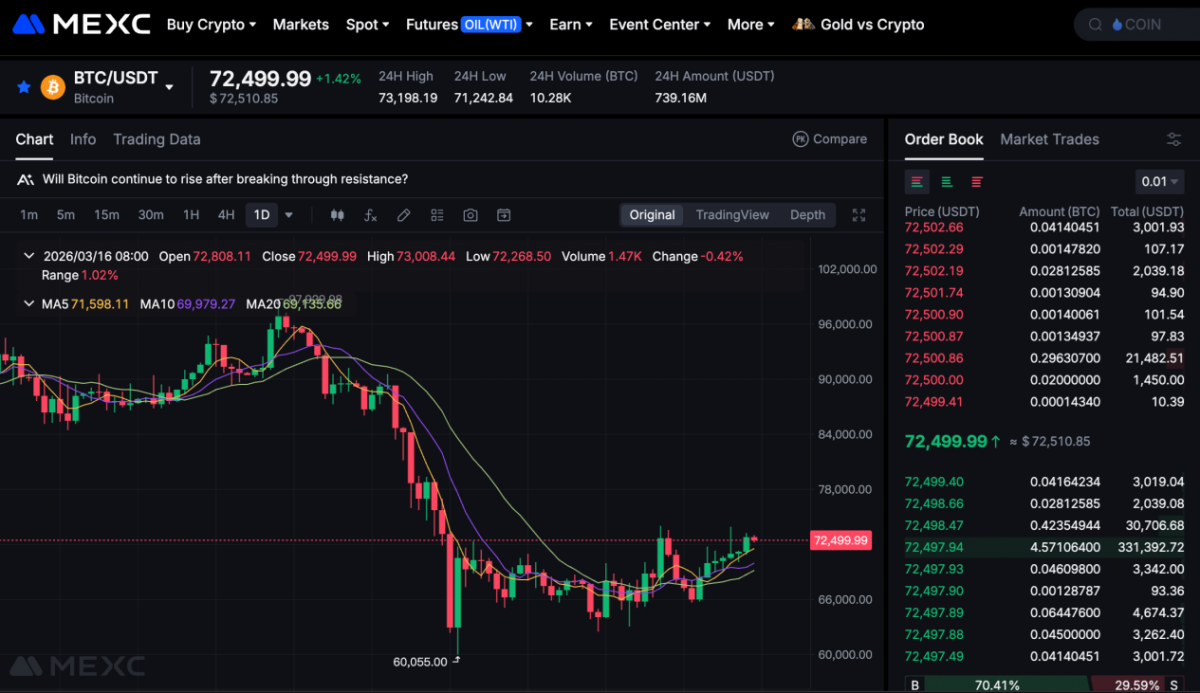Click the COIN search input field
This screenshot has height=693, width=1200.
(1140, 24)
